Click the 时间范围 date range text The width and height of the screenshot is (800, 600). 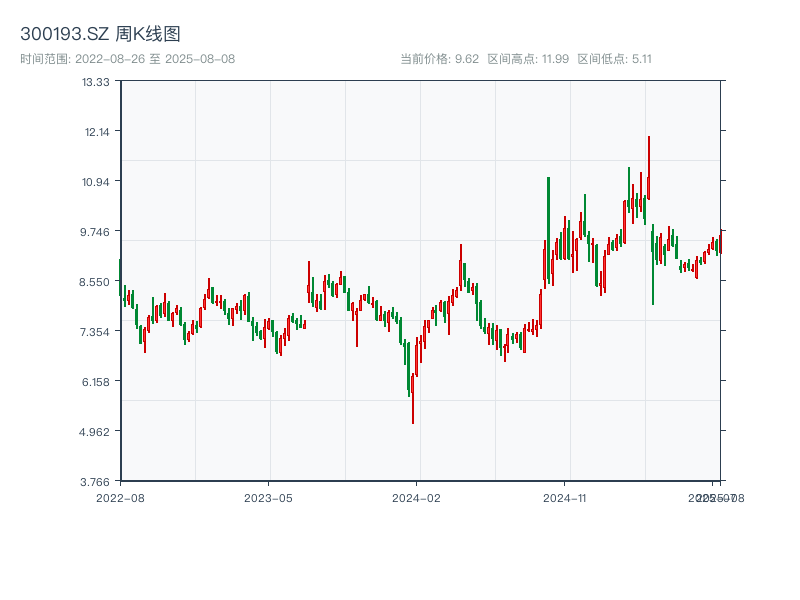point(127,59)
